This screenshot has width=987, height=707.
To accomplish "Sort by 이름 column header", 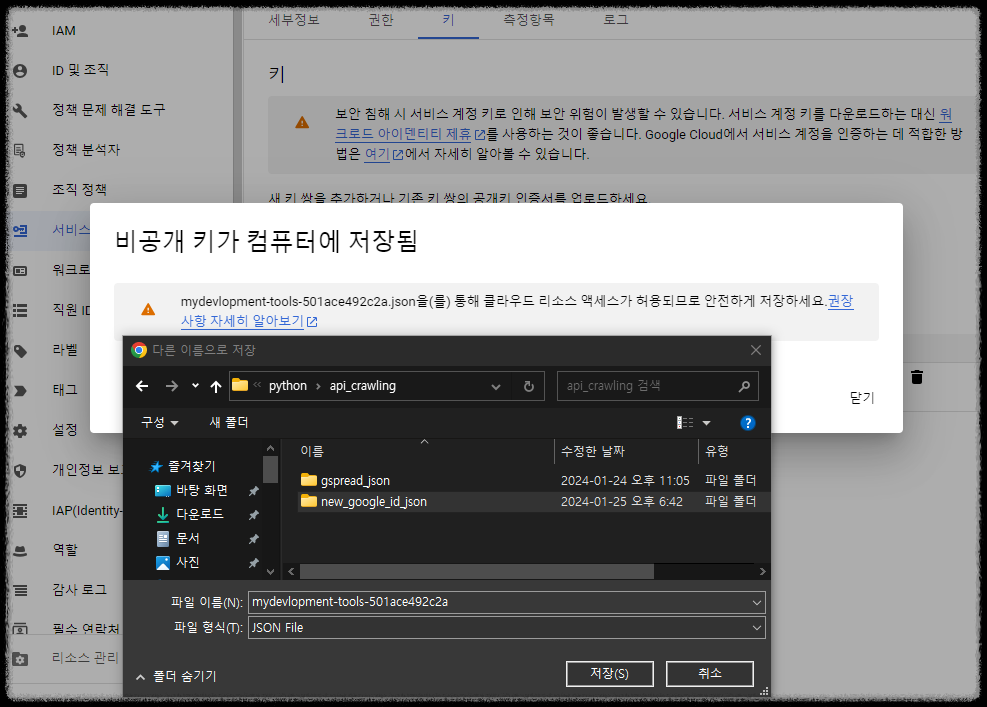I will pos(312,451).
